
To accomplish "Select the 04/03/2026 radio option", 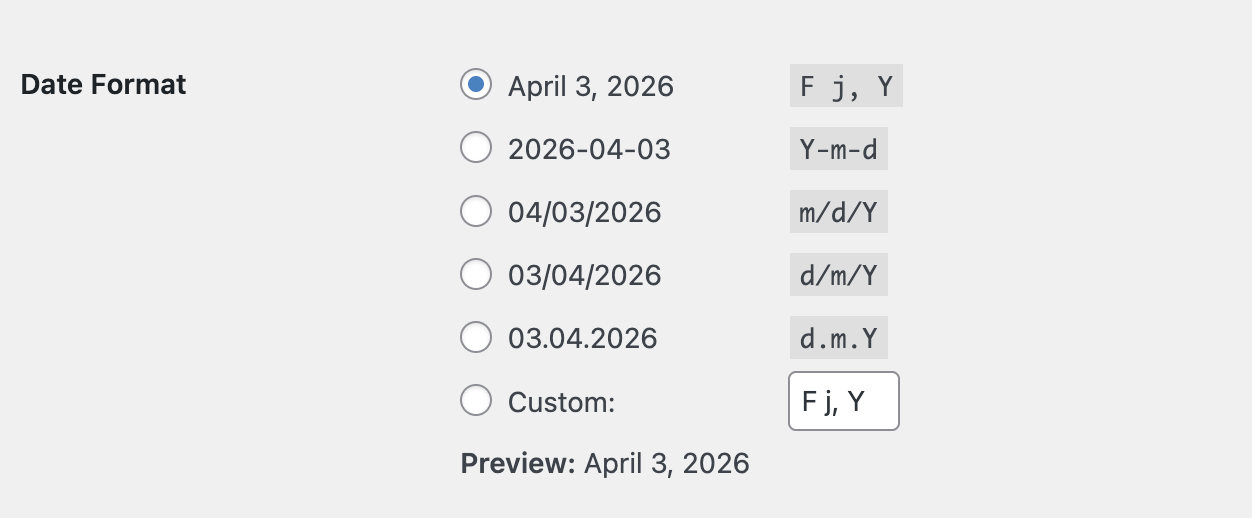I will point(476,211).
